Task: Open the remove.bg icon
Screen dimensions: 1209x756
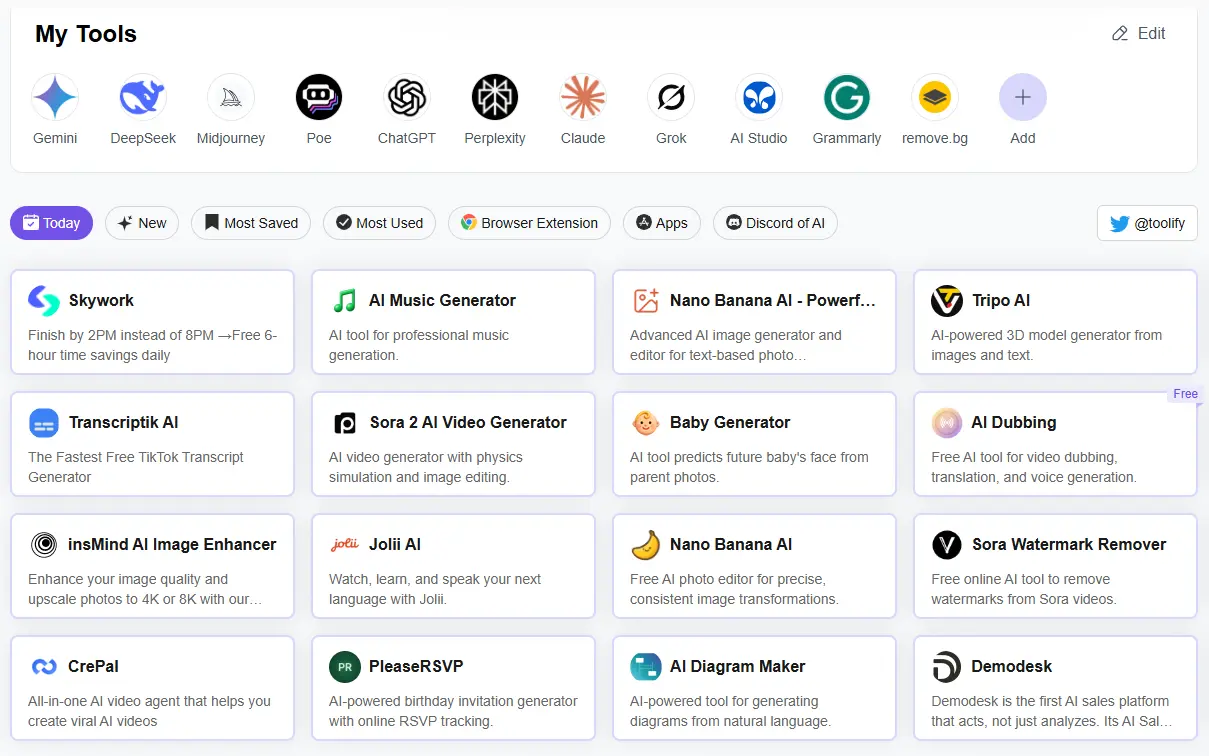Action: tap(935, 97)
